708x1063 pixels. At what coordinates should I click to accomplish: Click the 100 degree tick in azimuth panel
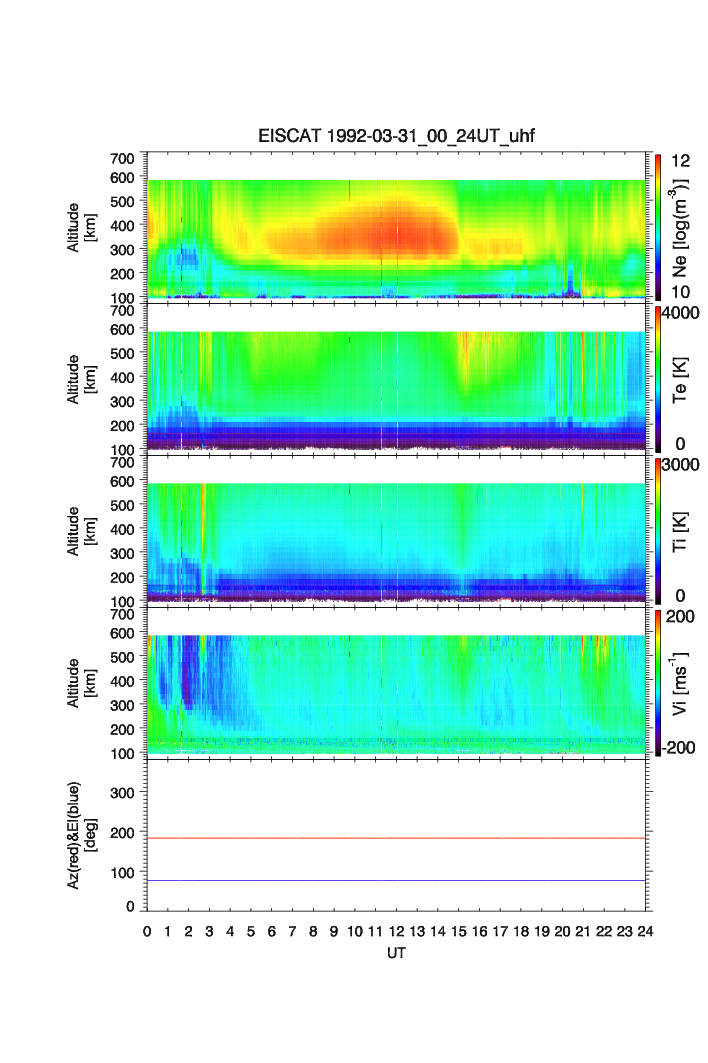pyautogui.click(x=122, y=873)
